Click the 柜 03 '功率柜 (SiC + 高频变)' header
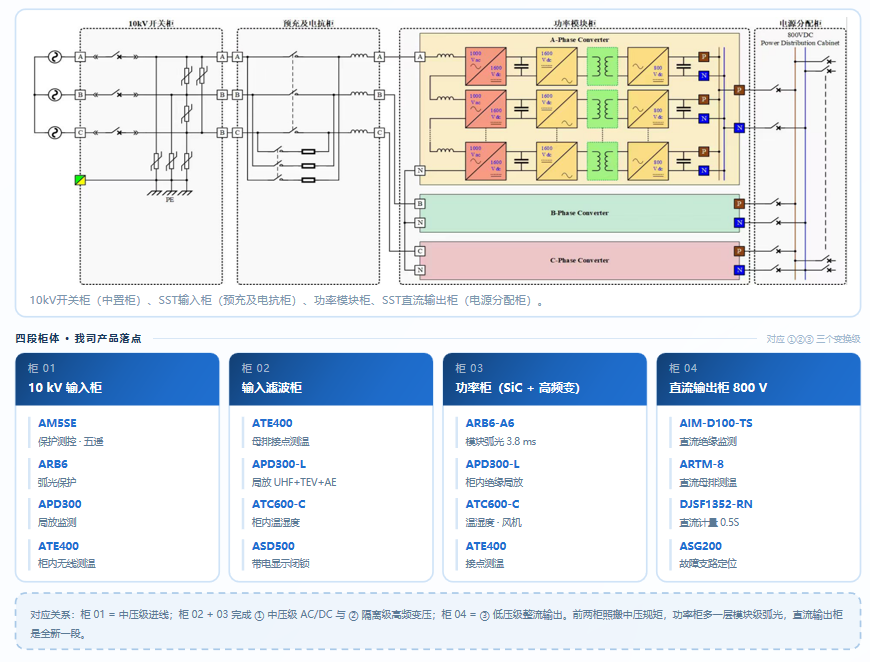870x662 pixels. coord(545,379)
